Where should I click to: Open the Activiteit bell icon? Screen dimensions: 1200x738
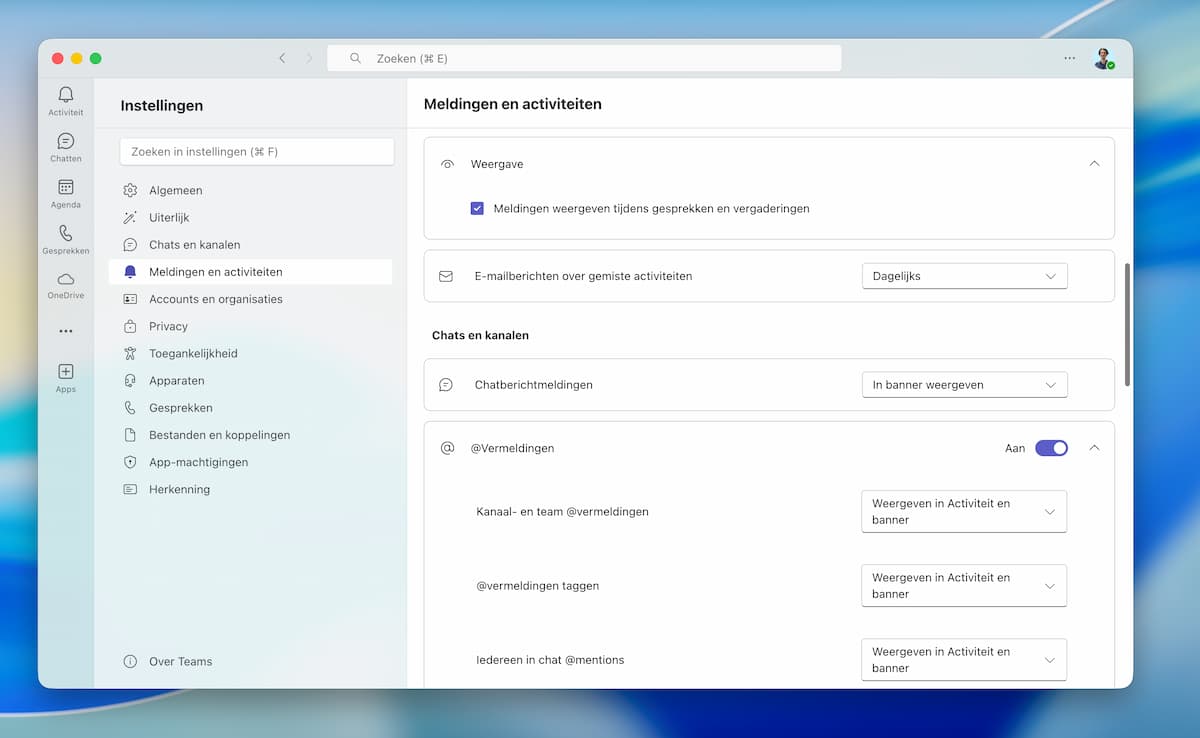click(x=66, y=95)
